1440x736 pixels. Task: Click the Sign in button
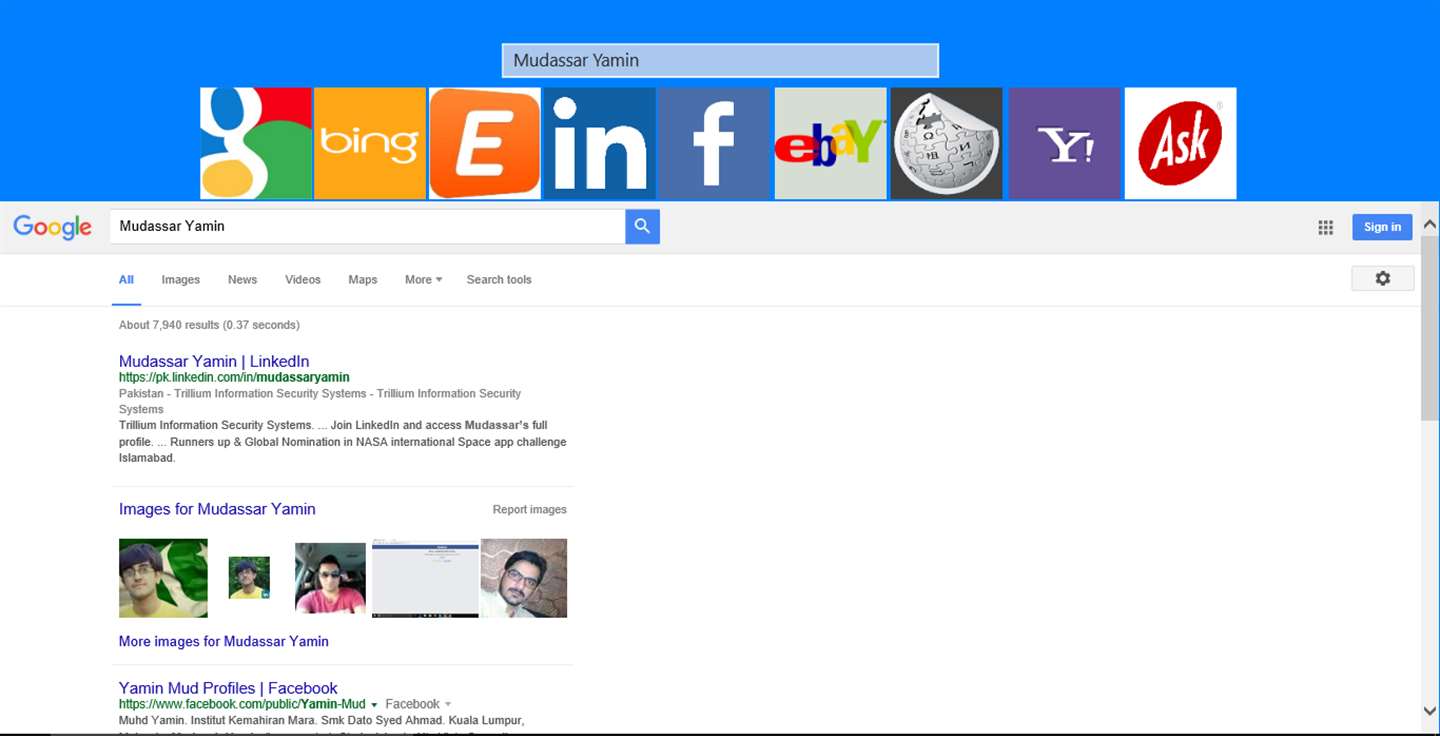pos(1382,227)
